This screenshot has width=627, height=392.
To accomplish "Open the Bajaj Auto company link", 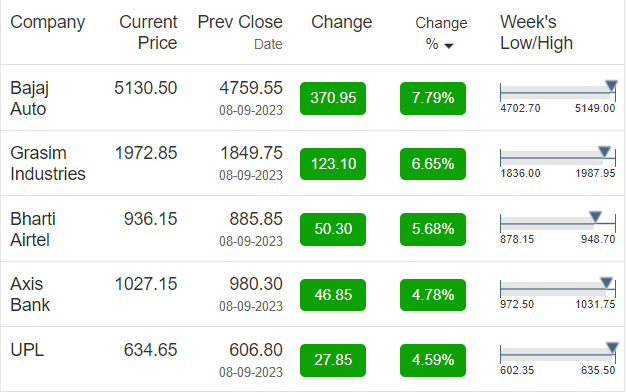I will (29, 98).
